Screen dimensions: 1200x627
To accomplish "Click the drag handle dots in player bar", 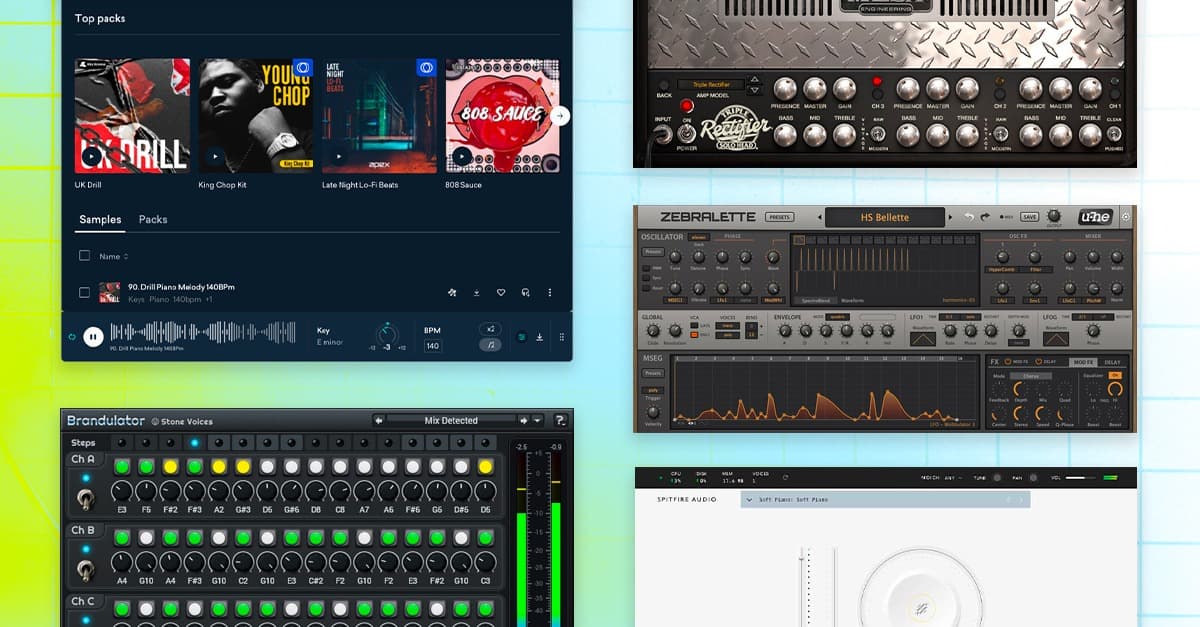I will (x=561, y=337).
